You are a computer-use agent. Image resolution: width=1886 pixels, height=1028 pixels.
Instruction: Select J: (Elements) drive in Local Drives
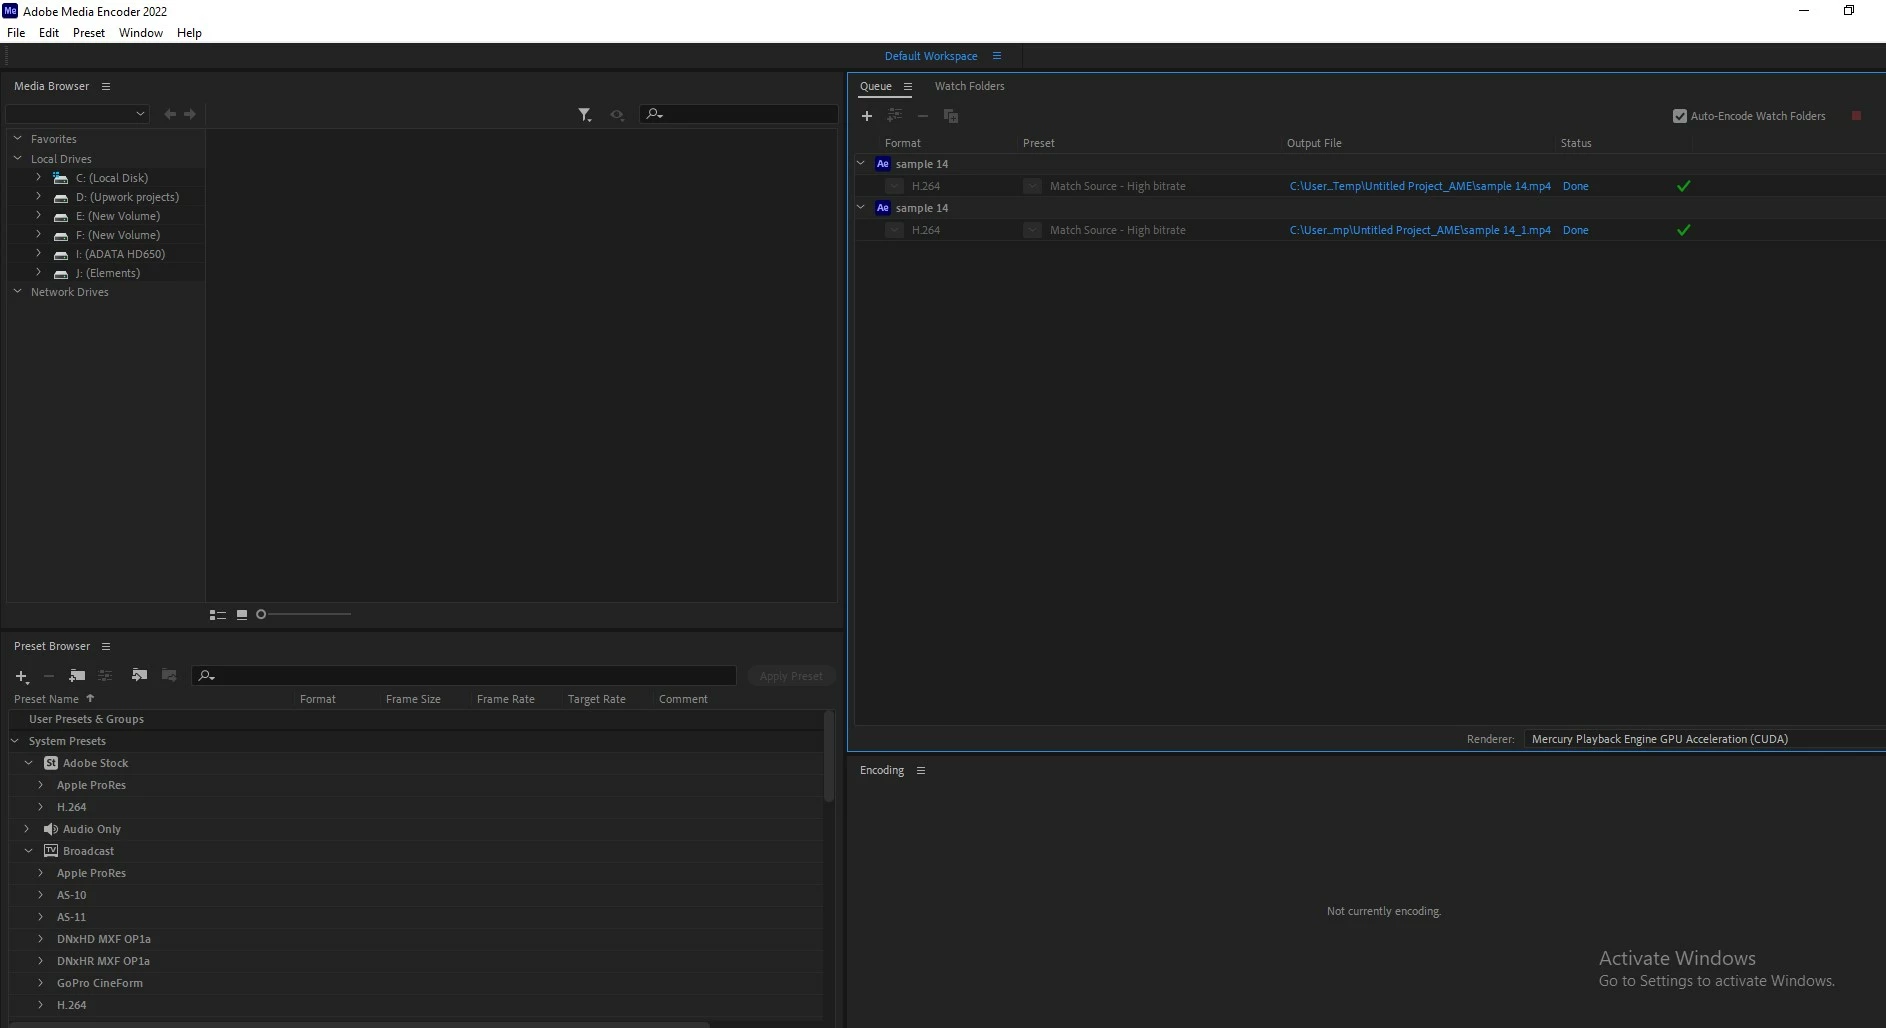point(108,273)
